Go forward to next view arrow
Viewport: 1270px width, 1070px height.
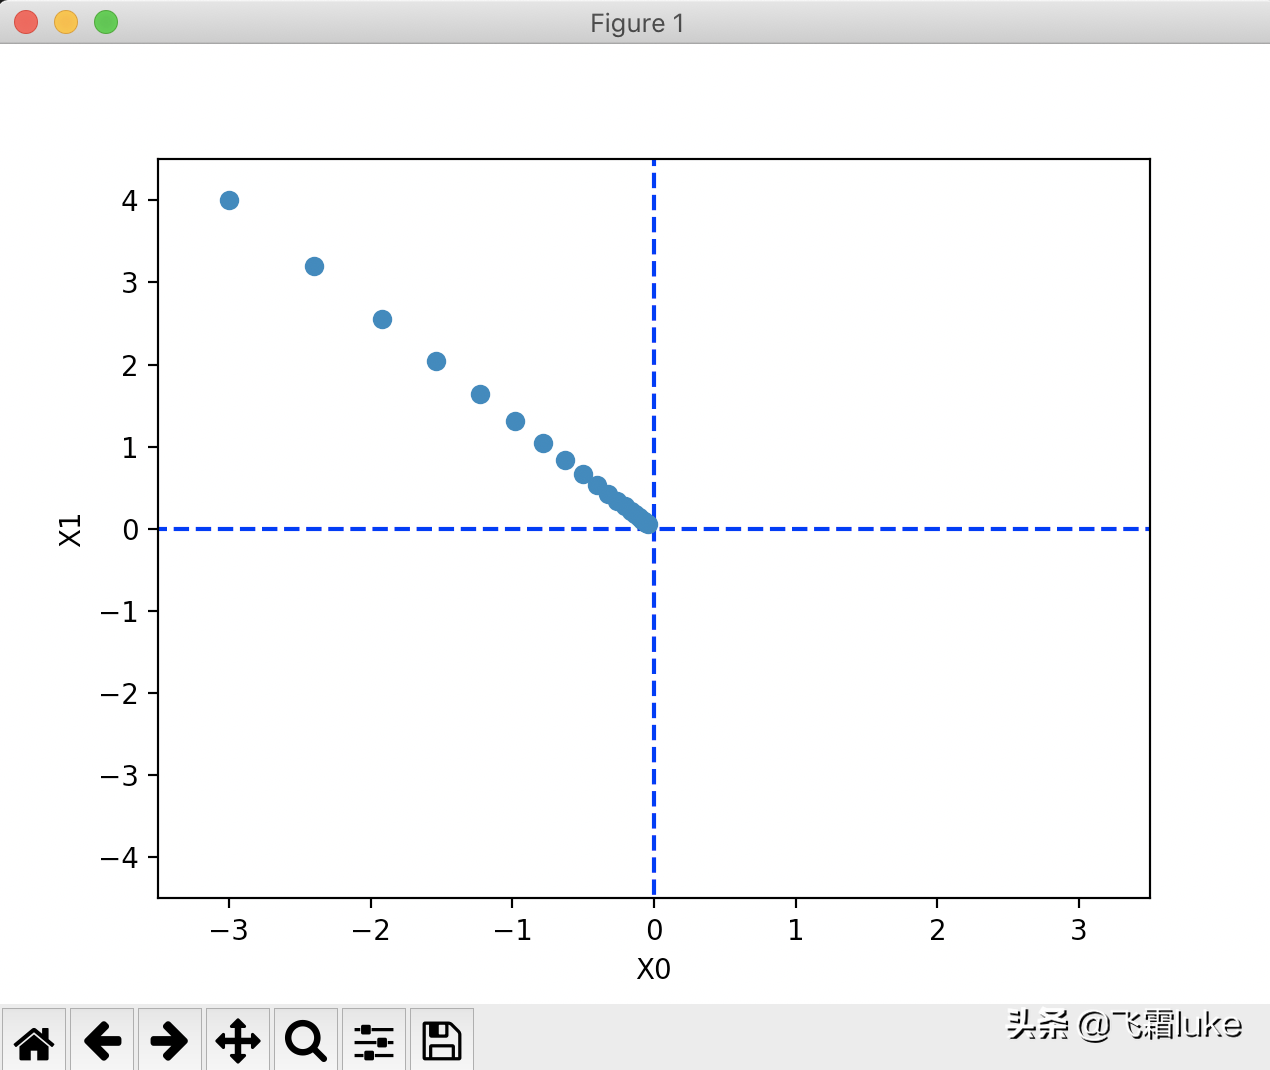169,1041
